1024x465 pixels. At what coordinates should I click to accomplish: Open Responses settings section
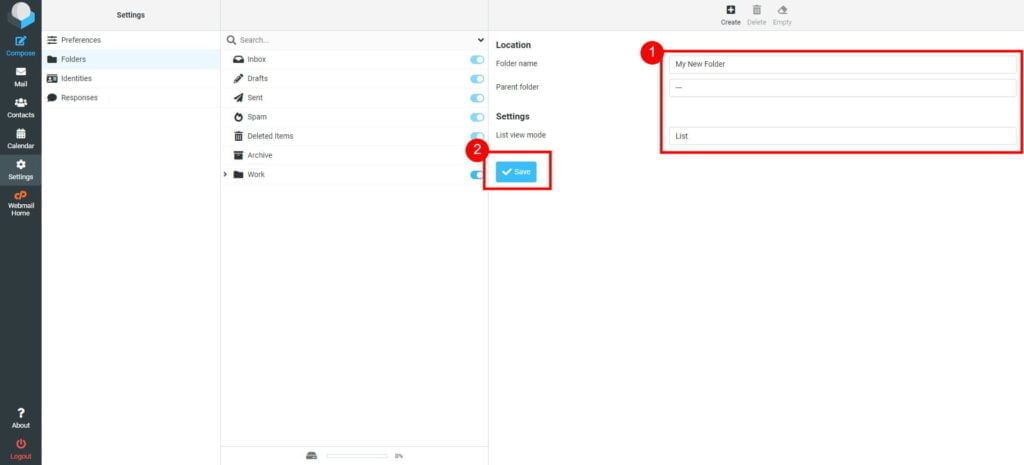click(x=131, y=97)
